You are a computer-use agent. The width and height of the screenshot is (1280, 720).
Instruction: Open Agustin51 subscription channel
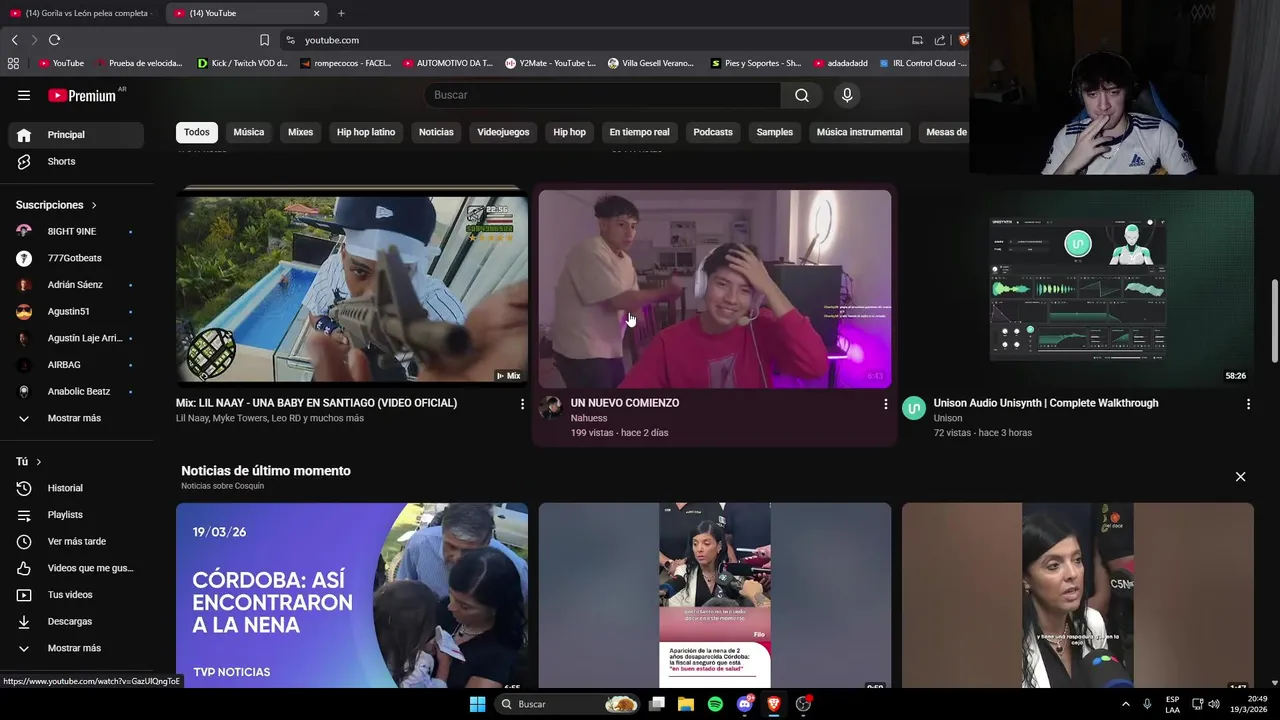pos(76,311)
